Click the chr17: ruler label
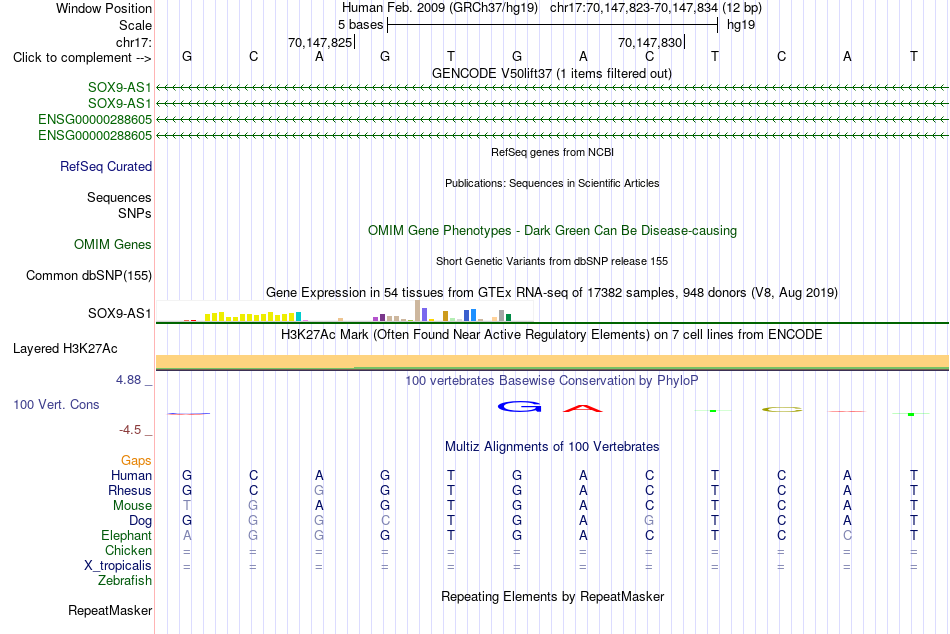Image resolution: width=950 pixels, height=634 pixels. click(x=133, y=42)
